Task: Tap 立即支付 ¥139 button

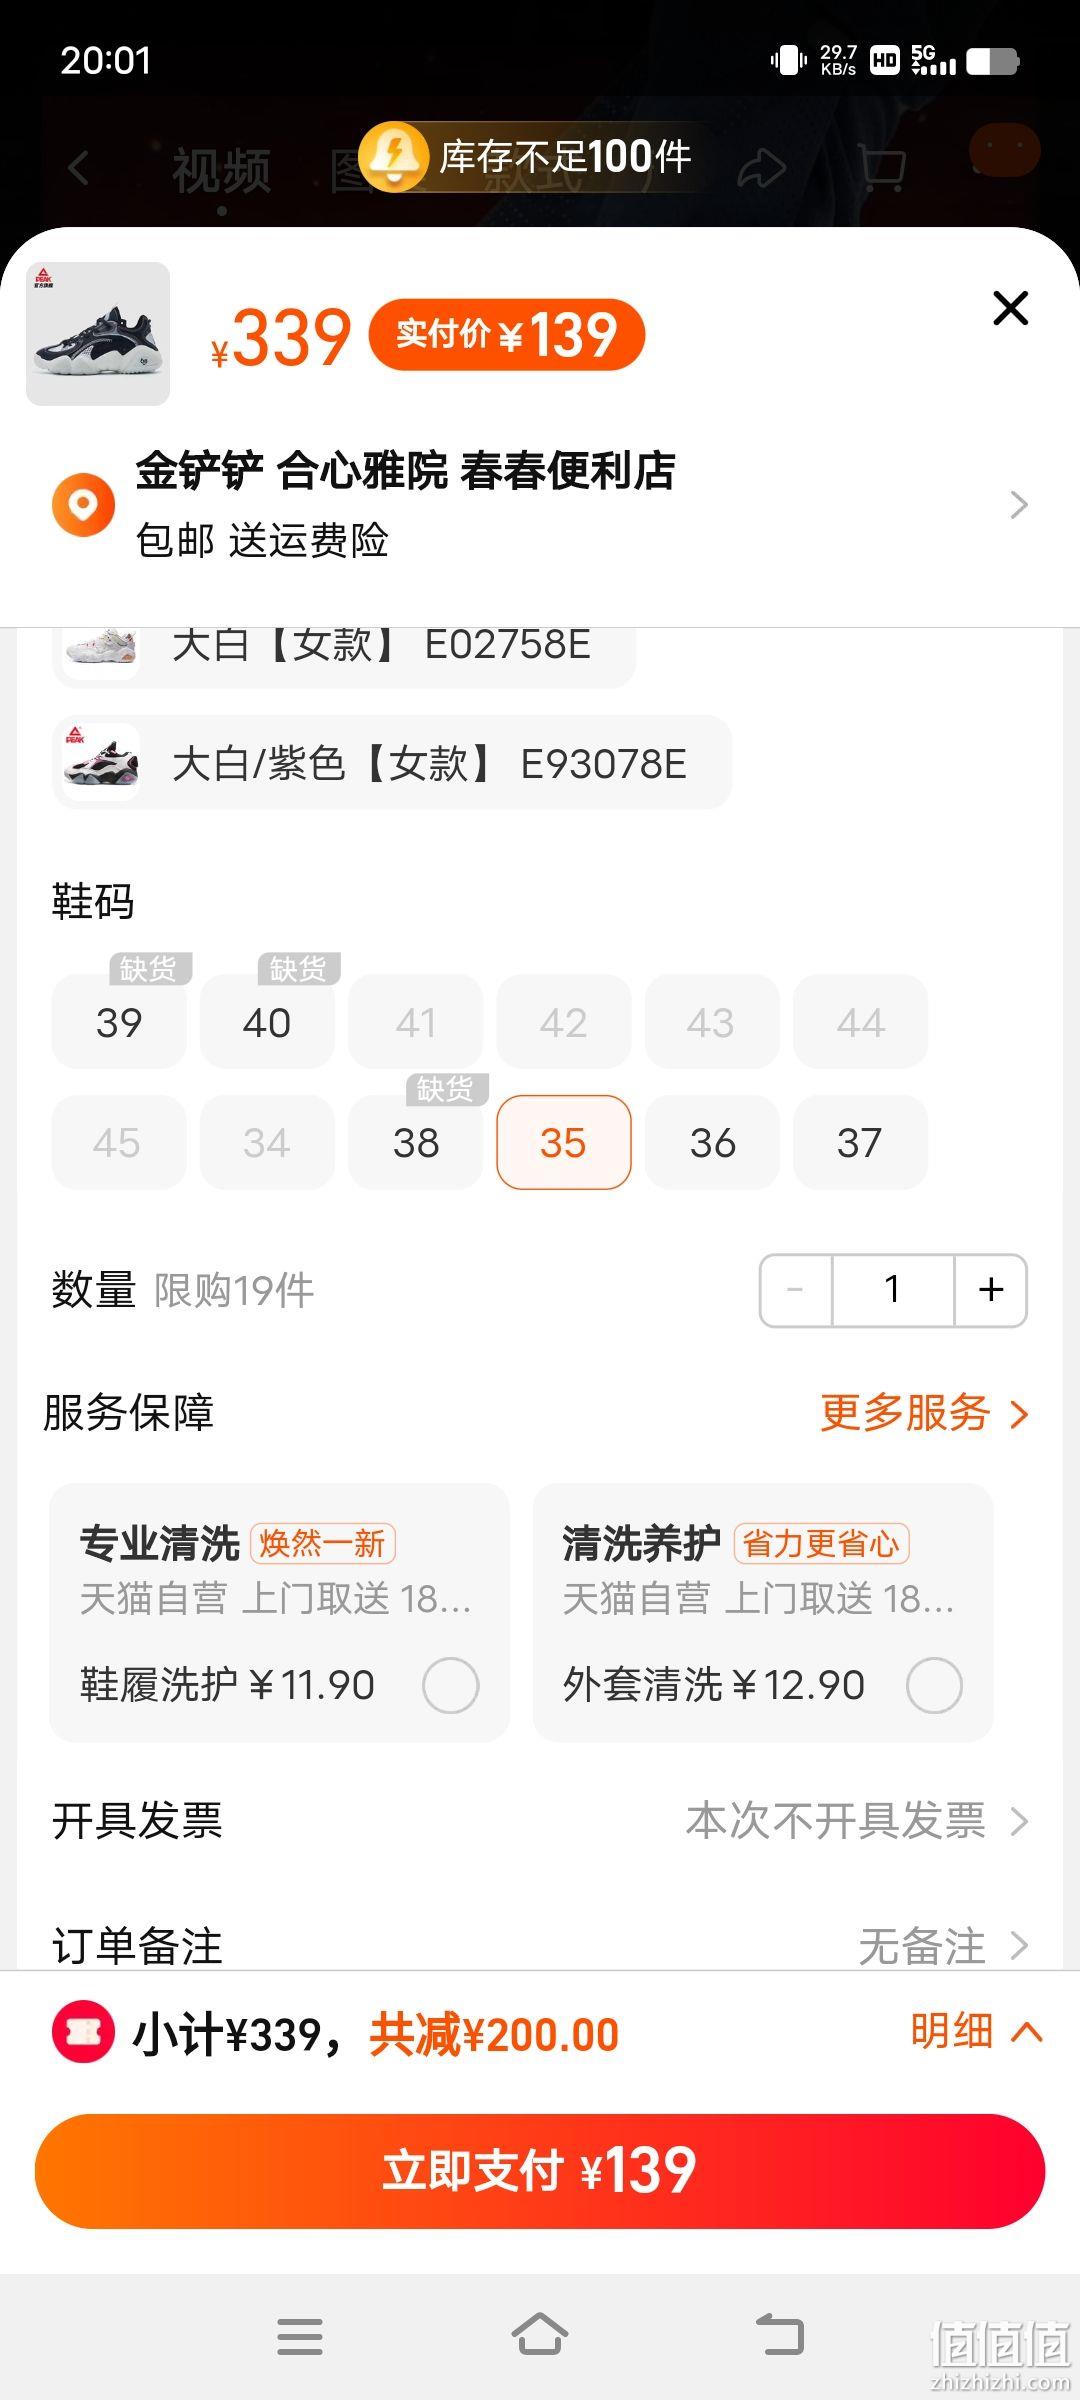Action: (540, 2170)
